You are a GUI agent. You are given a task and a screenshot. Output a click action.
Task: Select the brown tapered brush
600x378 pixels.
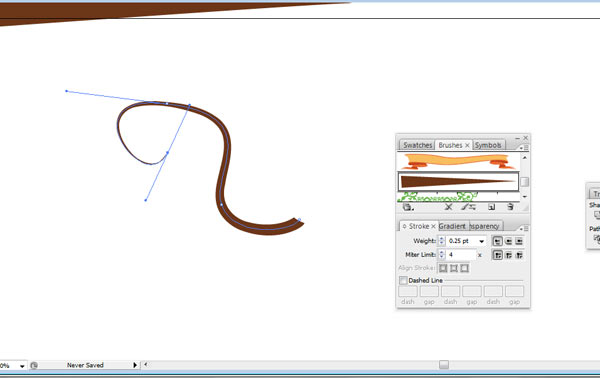click(x=458, y=181)
